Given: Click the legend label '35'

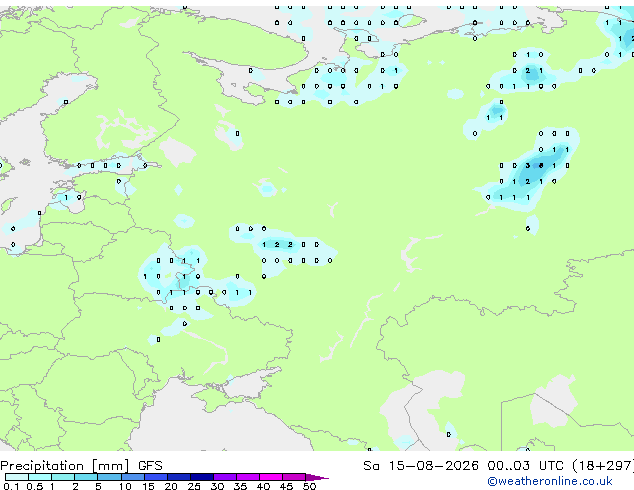Looking at the screenshot, I should point(240,486).
